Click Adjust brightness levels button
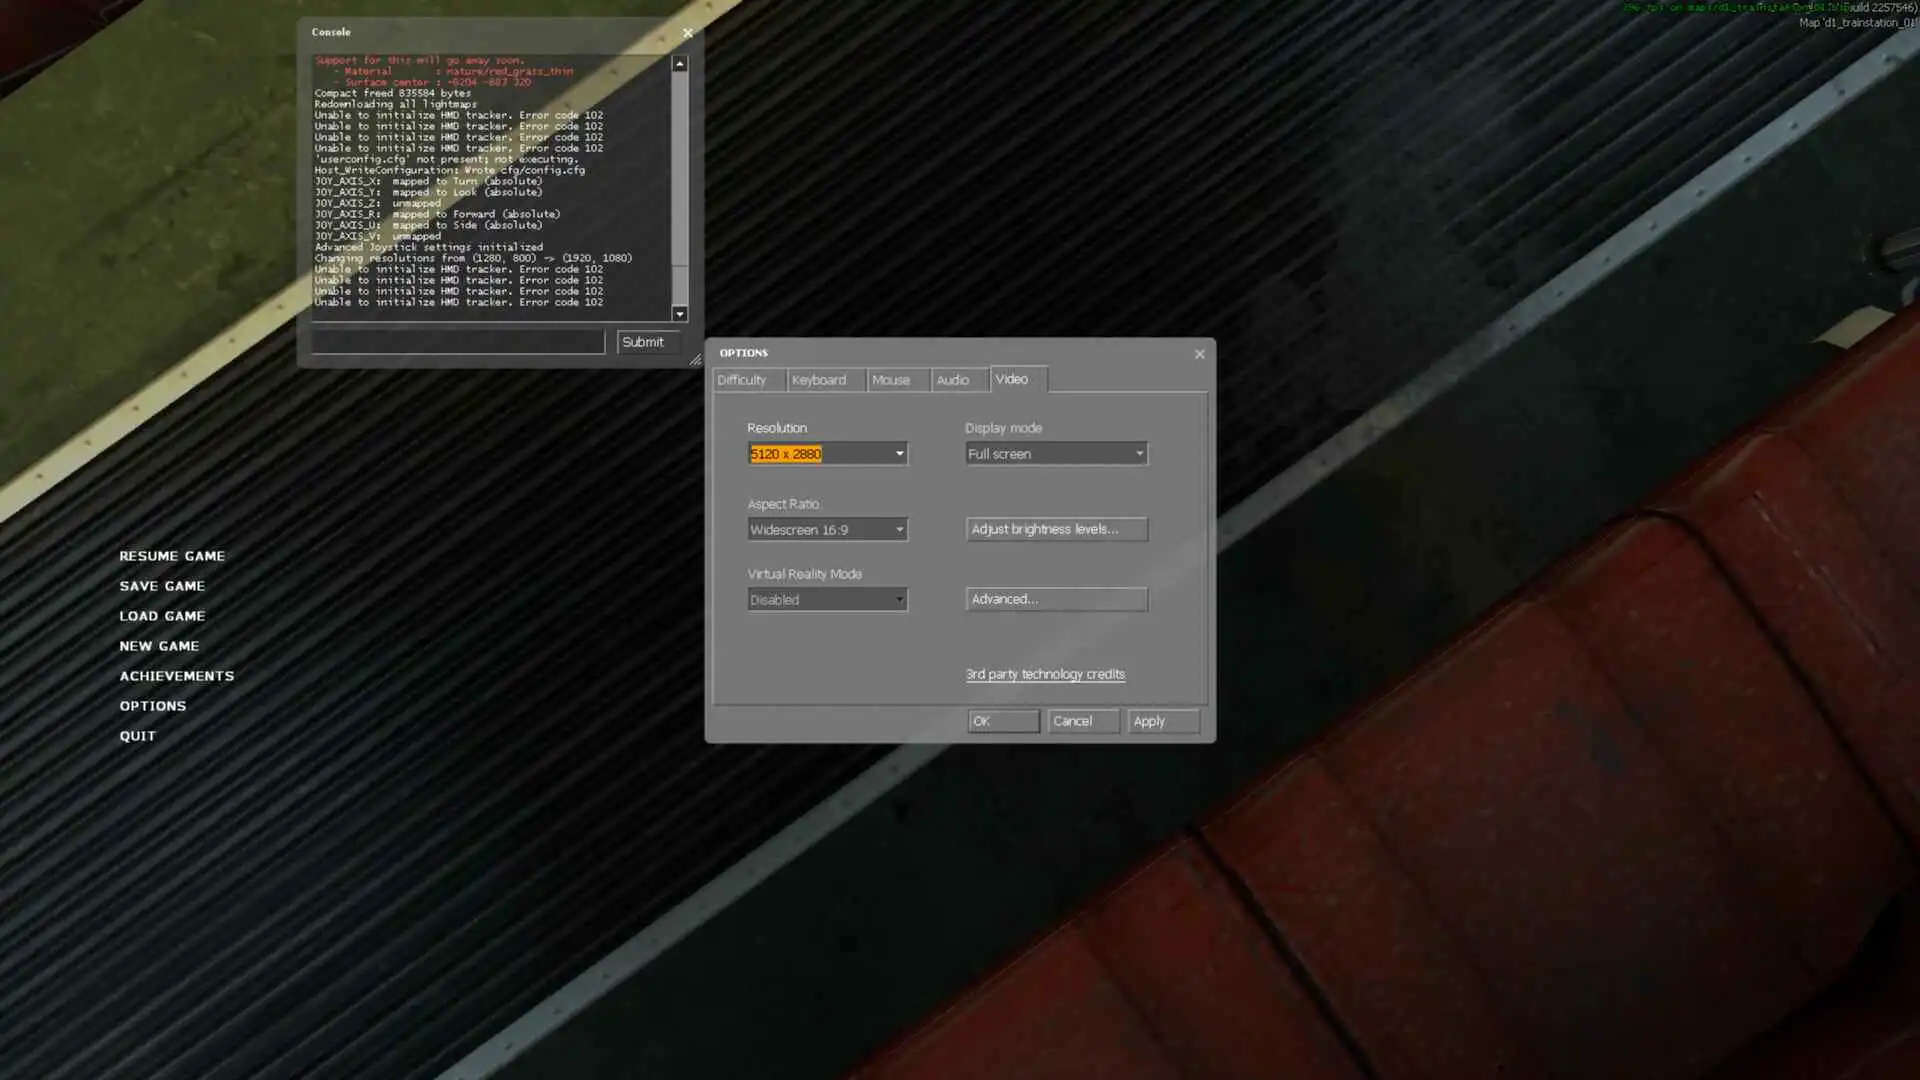The image size is (1920, 1080). click(x=1056, y=529)
